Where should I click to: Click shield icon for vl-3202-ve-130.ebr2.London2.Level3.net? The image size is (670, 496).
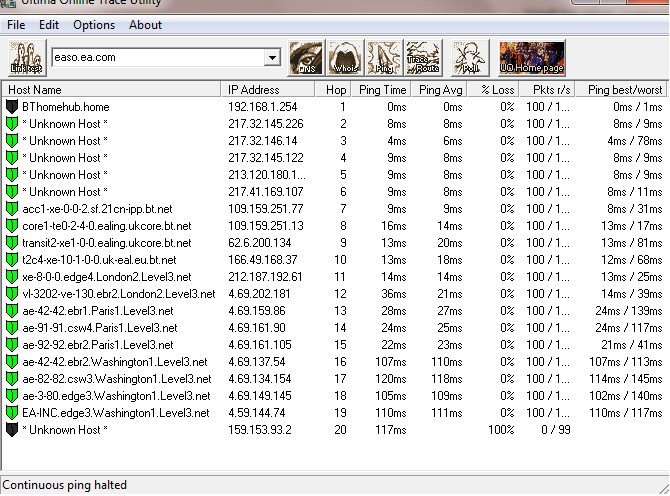point(12,294)
